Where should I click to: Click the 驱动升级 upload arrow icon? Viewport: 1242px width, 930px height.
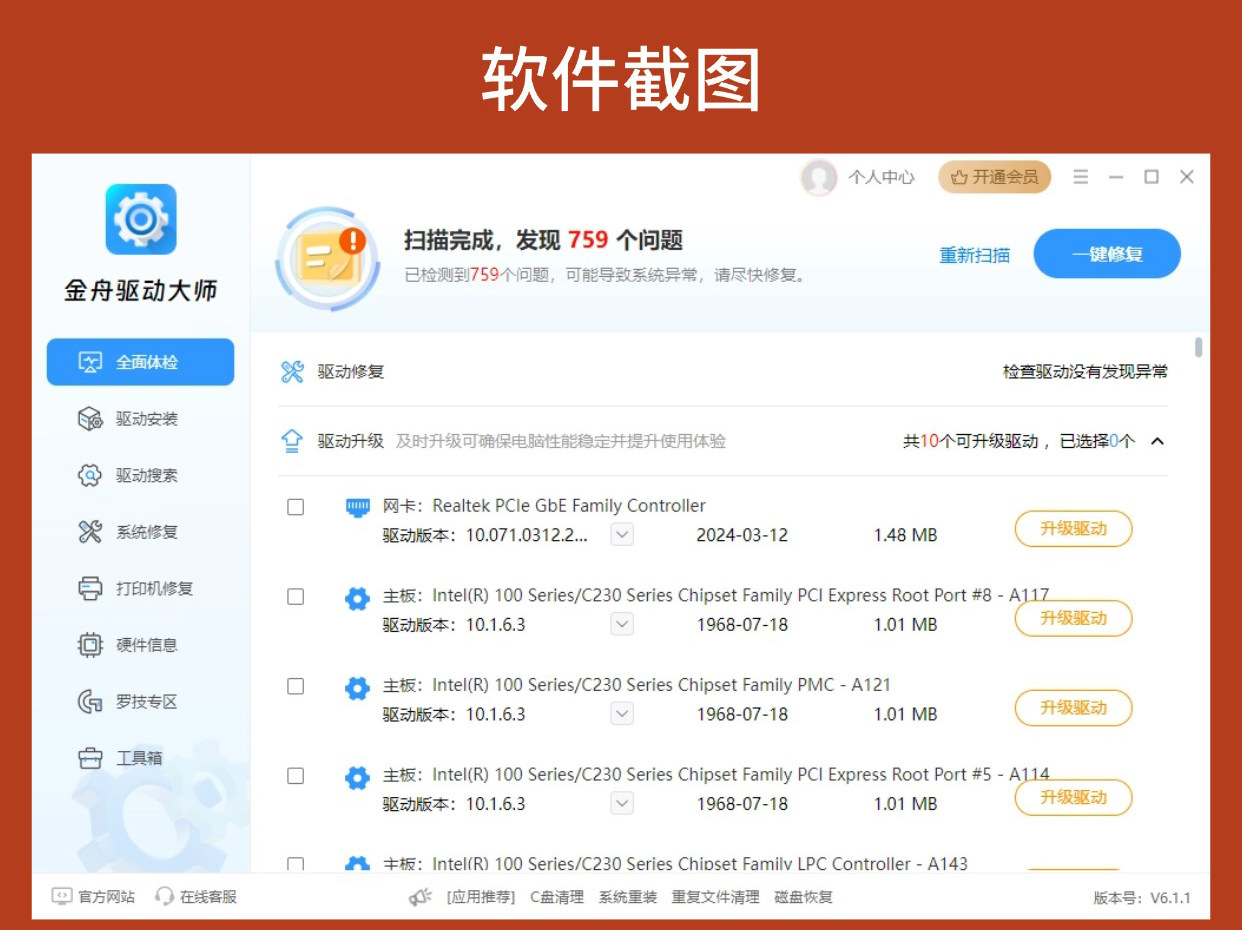pyautogui.click(x=292, y=441)
